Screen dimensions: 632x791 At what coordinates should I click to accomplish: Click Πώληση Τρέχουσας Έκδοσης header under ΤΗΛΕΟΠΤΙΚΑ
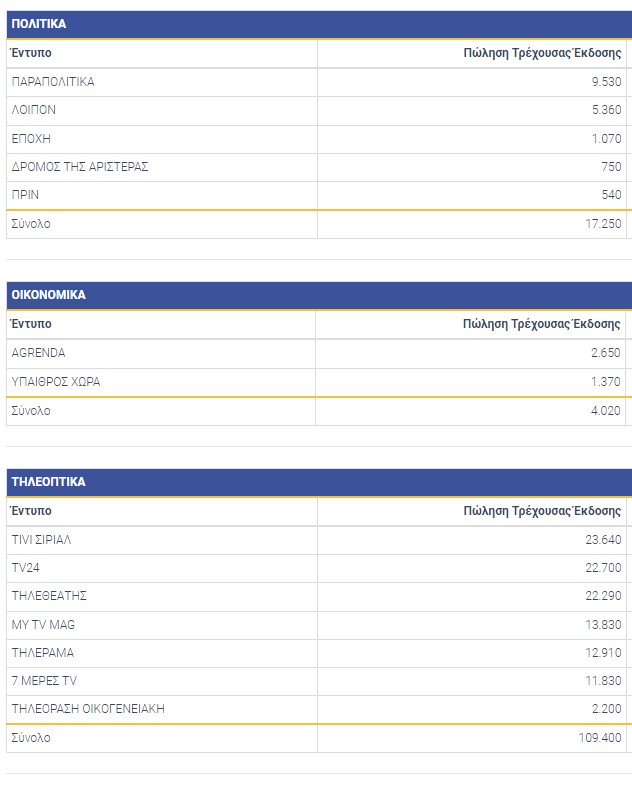(x=542, y=512)
